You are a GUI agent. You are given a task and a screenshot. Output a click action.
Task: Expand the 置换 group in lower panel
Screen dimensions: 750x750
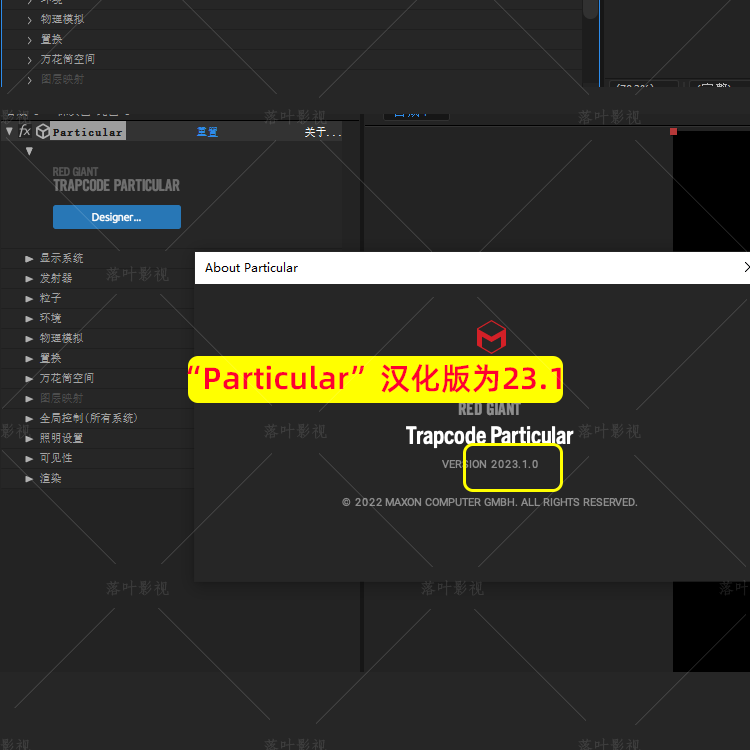click(29, 359)
